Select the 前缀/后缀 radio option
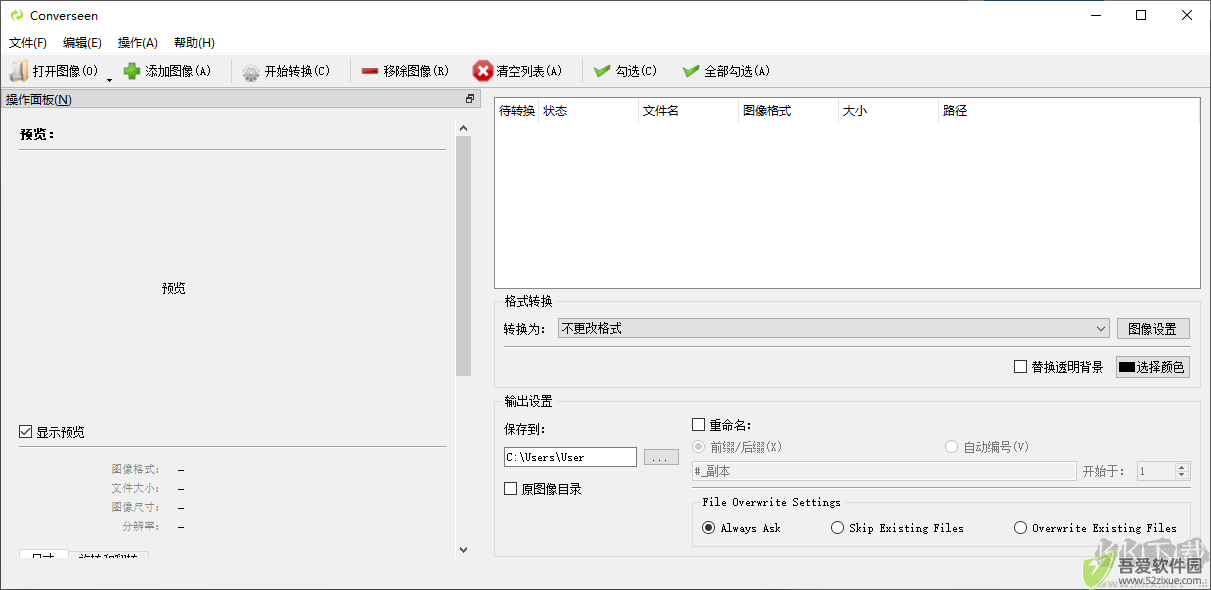Screen dimensions: 1211x590 point(698,447)
